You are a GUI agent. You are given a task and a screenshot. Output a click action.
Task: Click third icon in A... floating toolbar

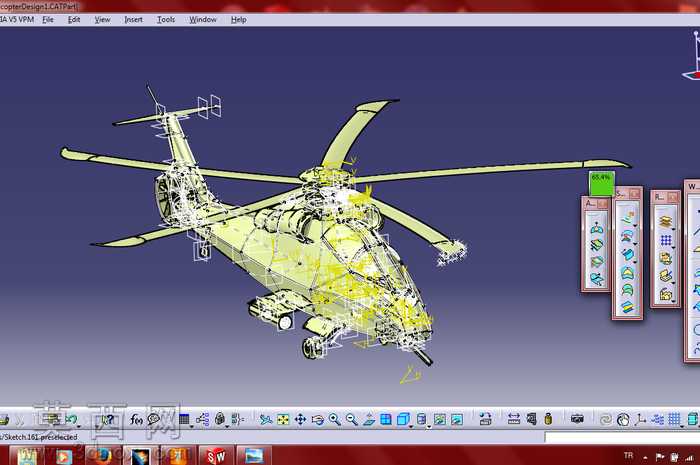(597, 262)
